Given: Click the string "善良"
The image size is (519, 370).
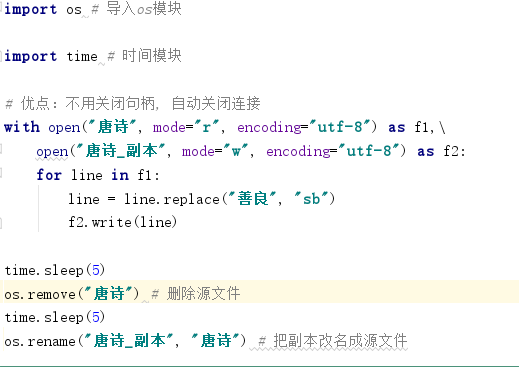Looking at the screenshot, I should [x=253, y=199].
